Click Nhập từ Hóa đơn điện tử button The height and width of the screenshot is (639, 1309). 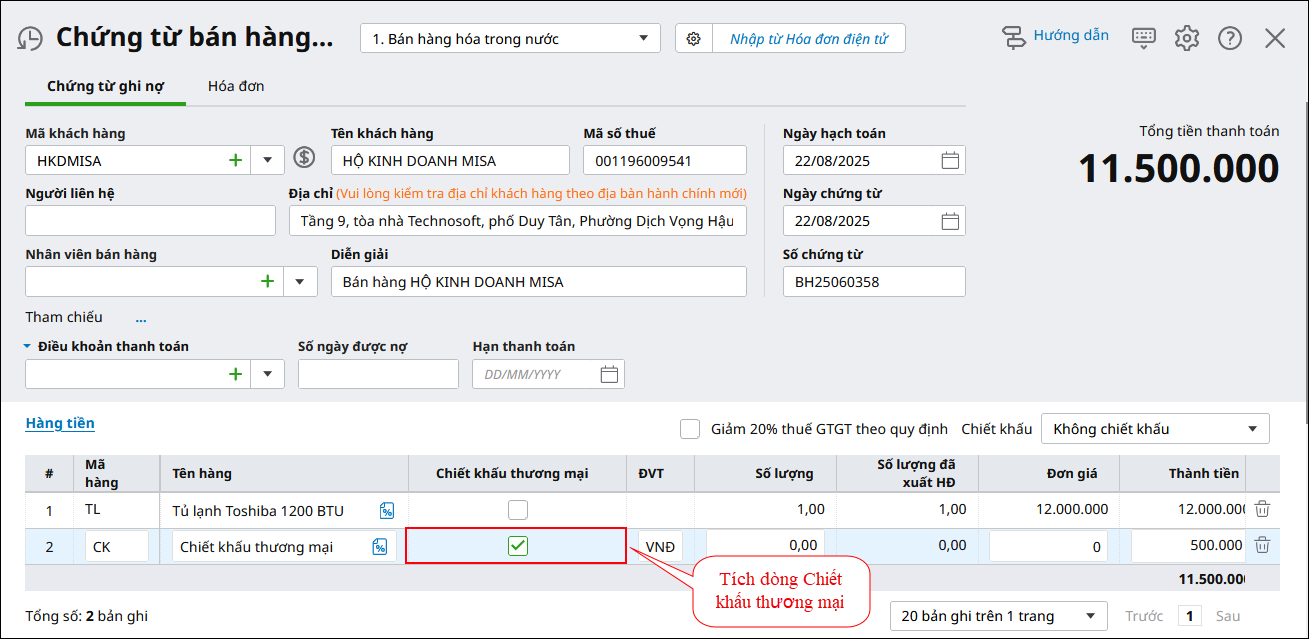(808, 39)
